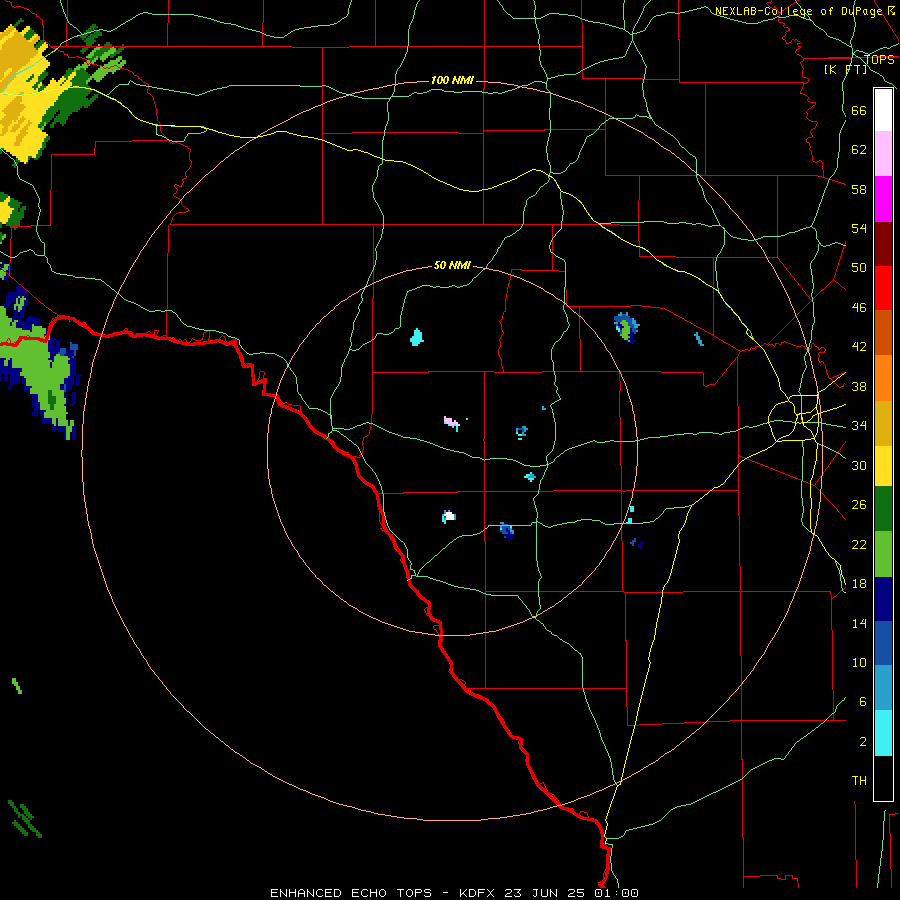Click the "34" legend value
Image resolution: width=900 pixels, height=900 pixels.
(859, 425)
